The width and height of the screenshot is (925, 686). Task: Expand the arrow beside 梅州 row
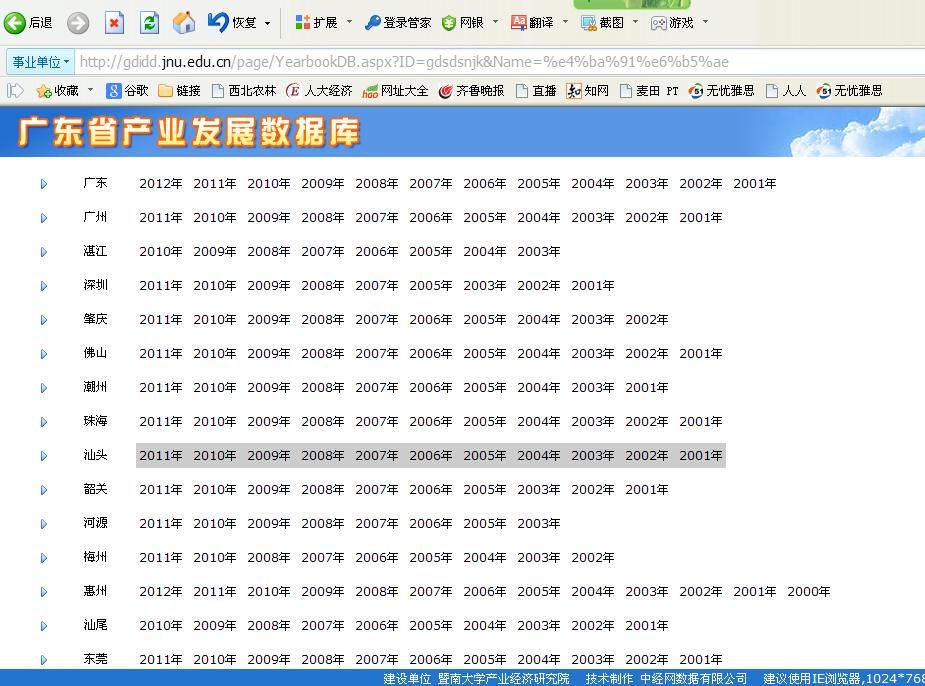[x=44, y=558]
